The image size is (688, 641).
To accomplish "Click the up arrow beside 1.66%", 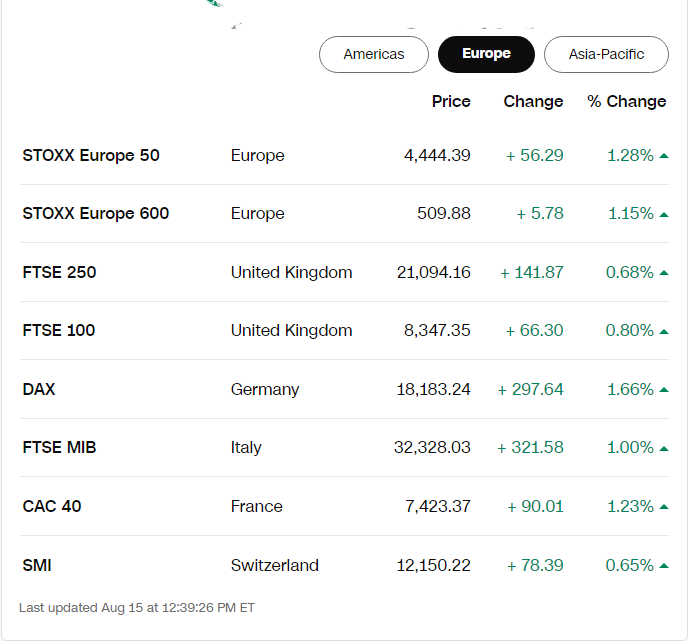I will (x=664, y=390).
